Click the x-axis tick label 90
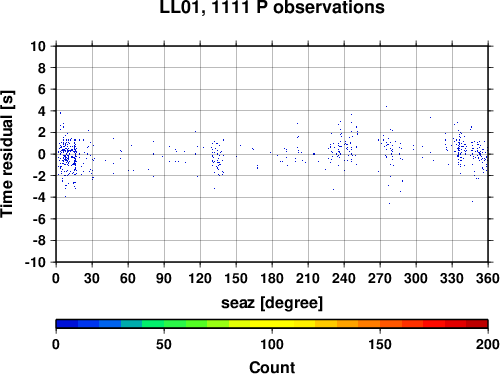500x374 pixels. click(164, 278)
